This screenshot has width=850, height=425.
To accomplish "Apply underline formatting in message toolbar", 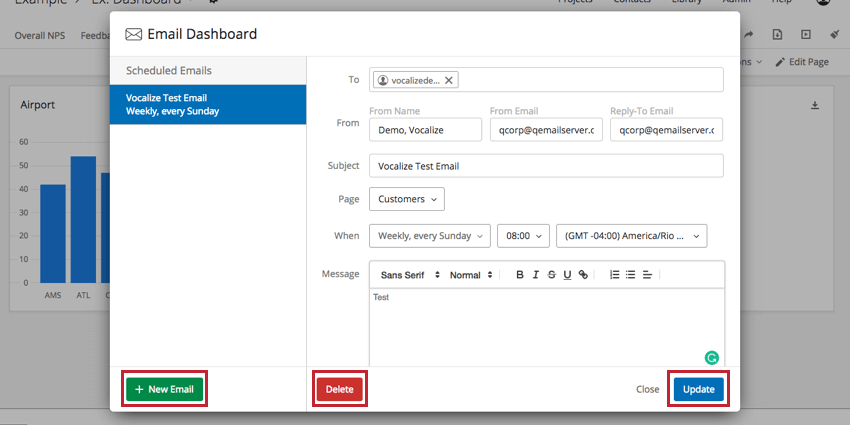I will (567, 275).
